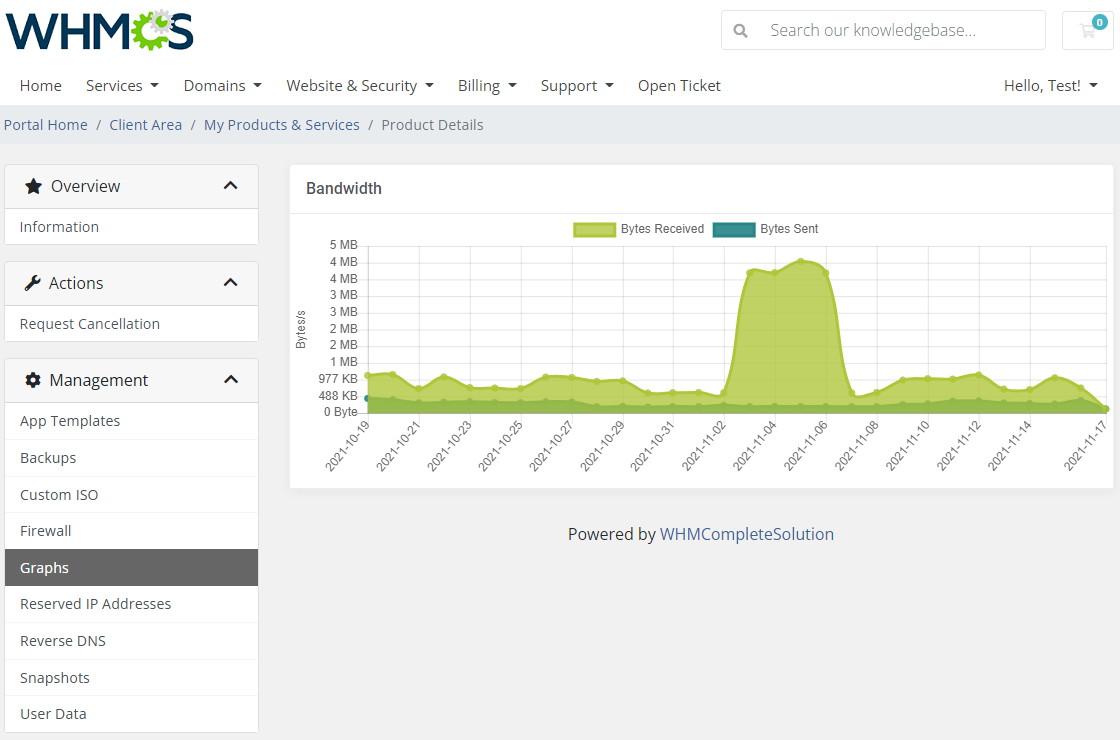Toggle Bytes Sent legend swatch
The height and width of the screenshot is (740, 1120).
734,229
